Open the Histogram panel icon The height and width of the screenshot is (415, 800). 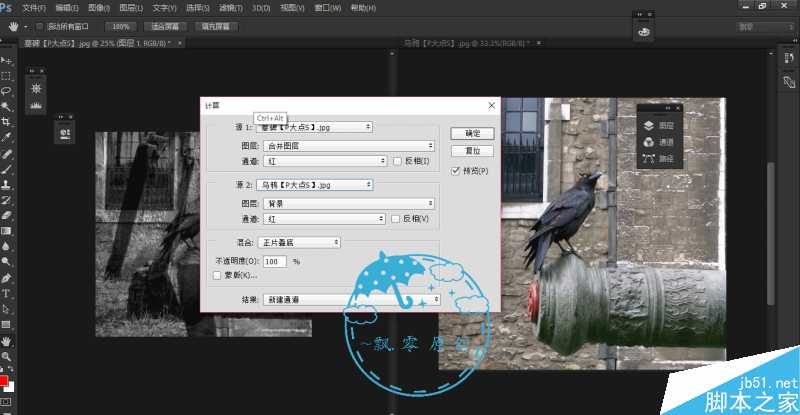coord(36,105)
